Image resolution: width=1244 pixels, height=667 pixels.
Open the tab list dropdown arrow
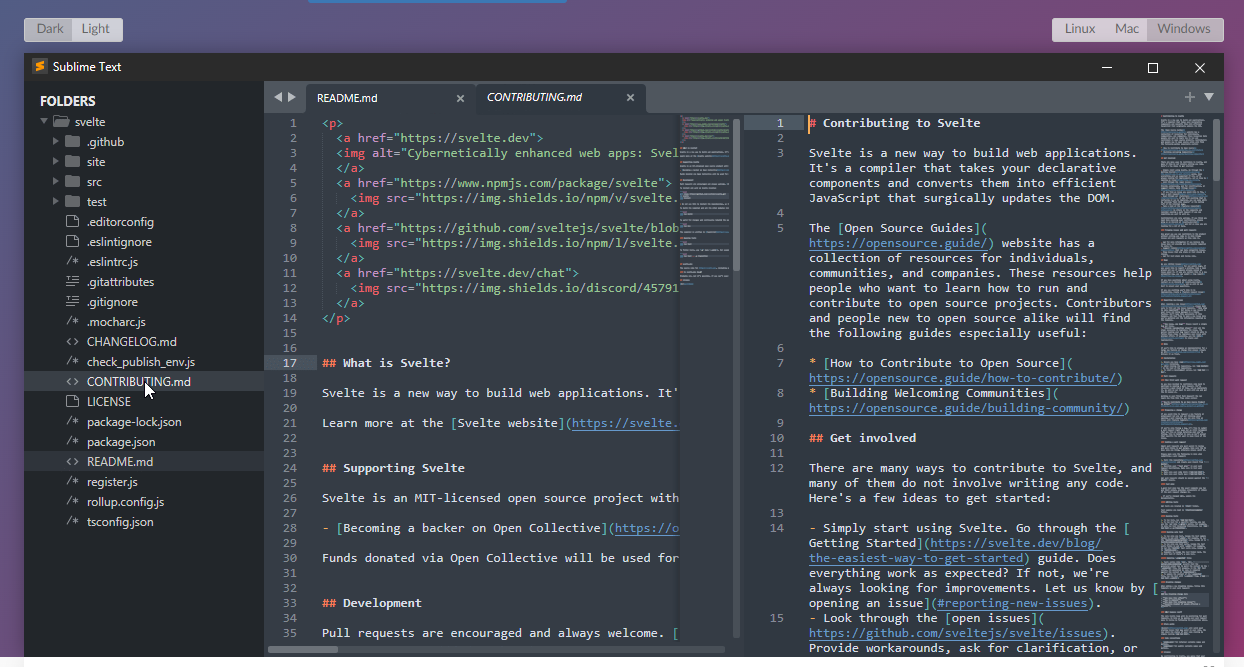(x=1209, y=97)
